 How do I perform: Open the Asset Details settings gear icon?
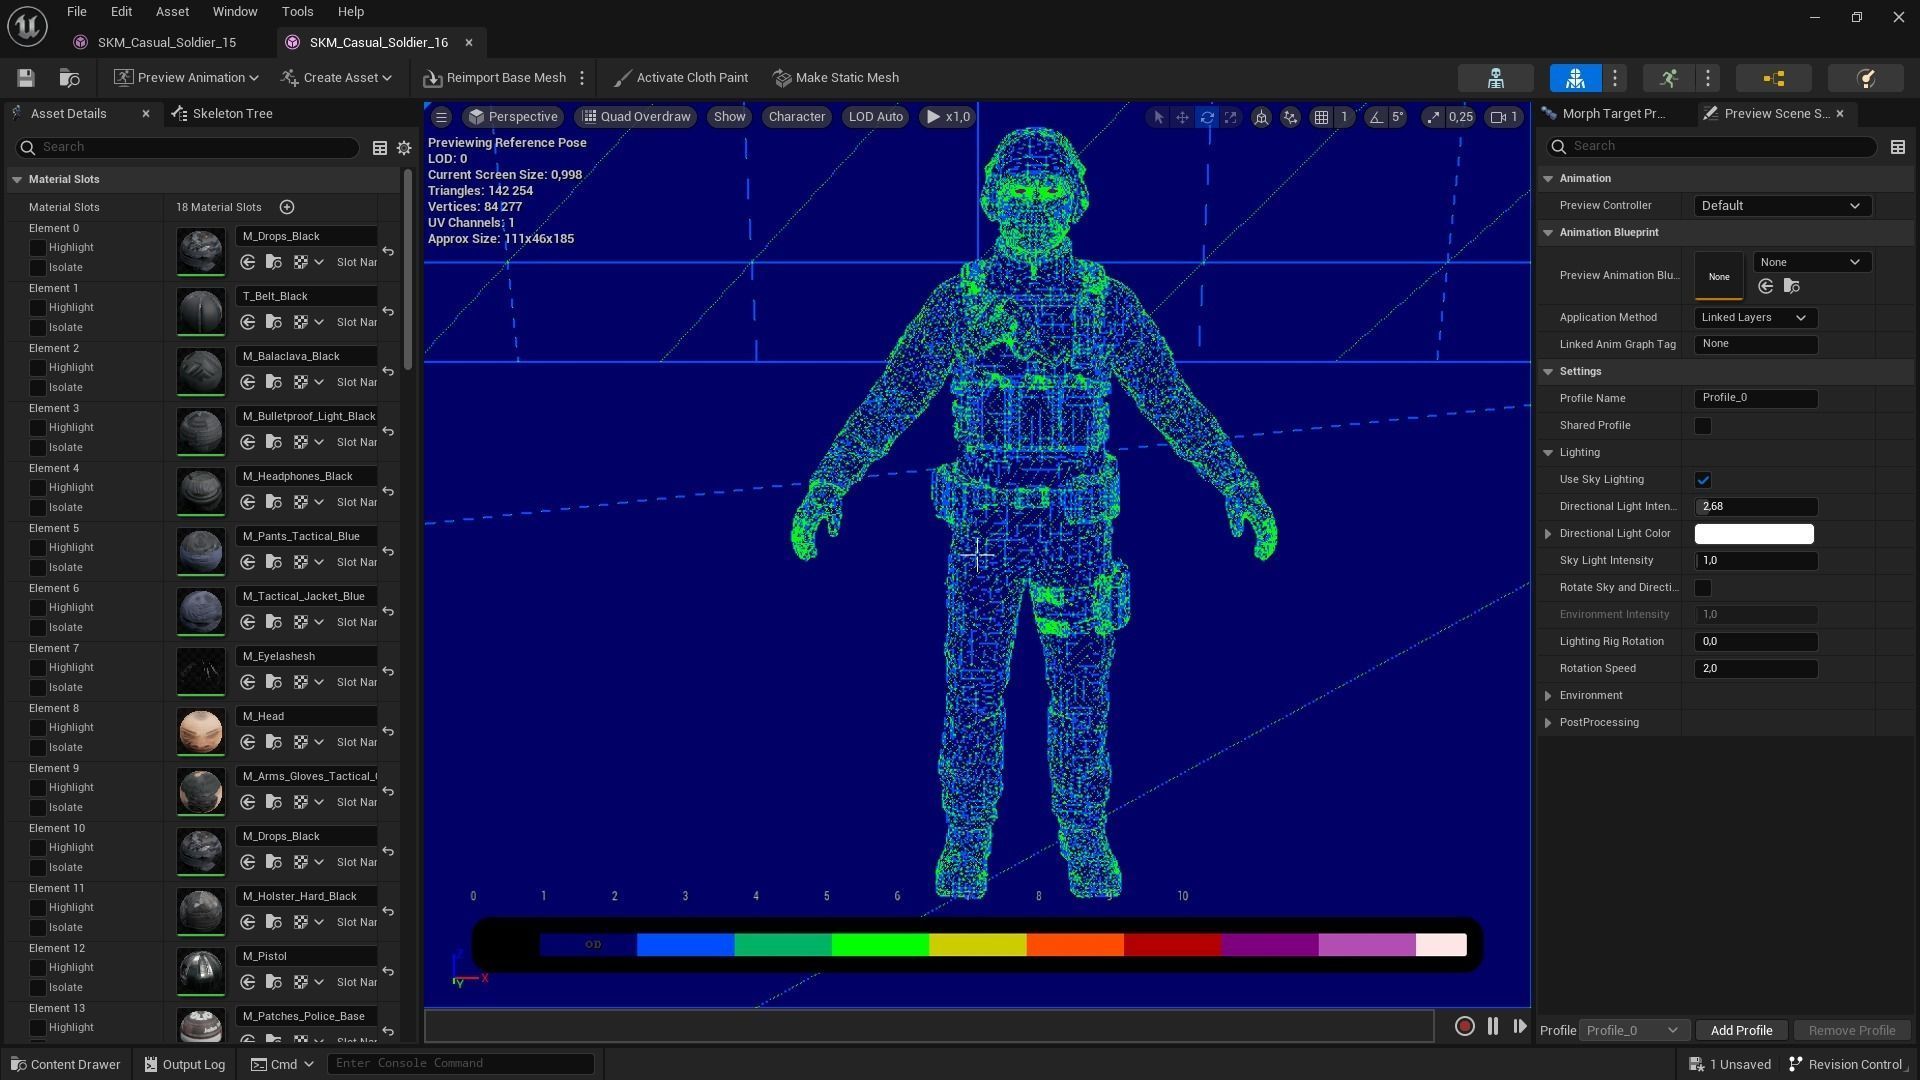[x=404, y=148]
